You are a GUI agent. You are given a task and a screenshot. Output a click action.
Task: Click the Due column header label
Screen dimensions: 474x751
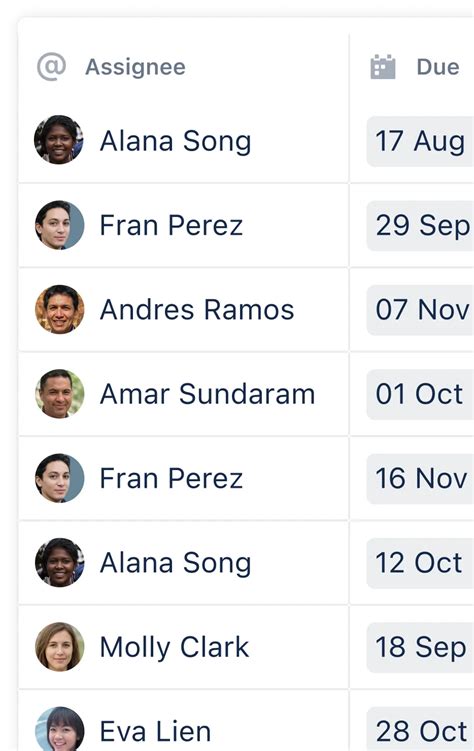[x=438, y=67]
